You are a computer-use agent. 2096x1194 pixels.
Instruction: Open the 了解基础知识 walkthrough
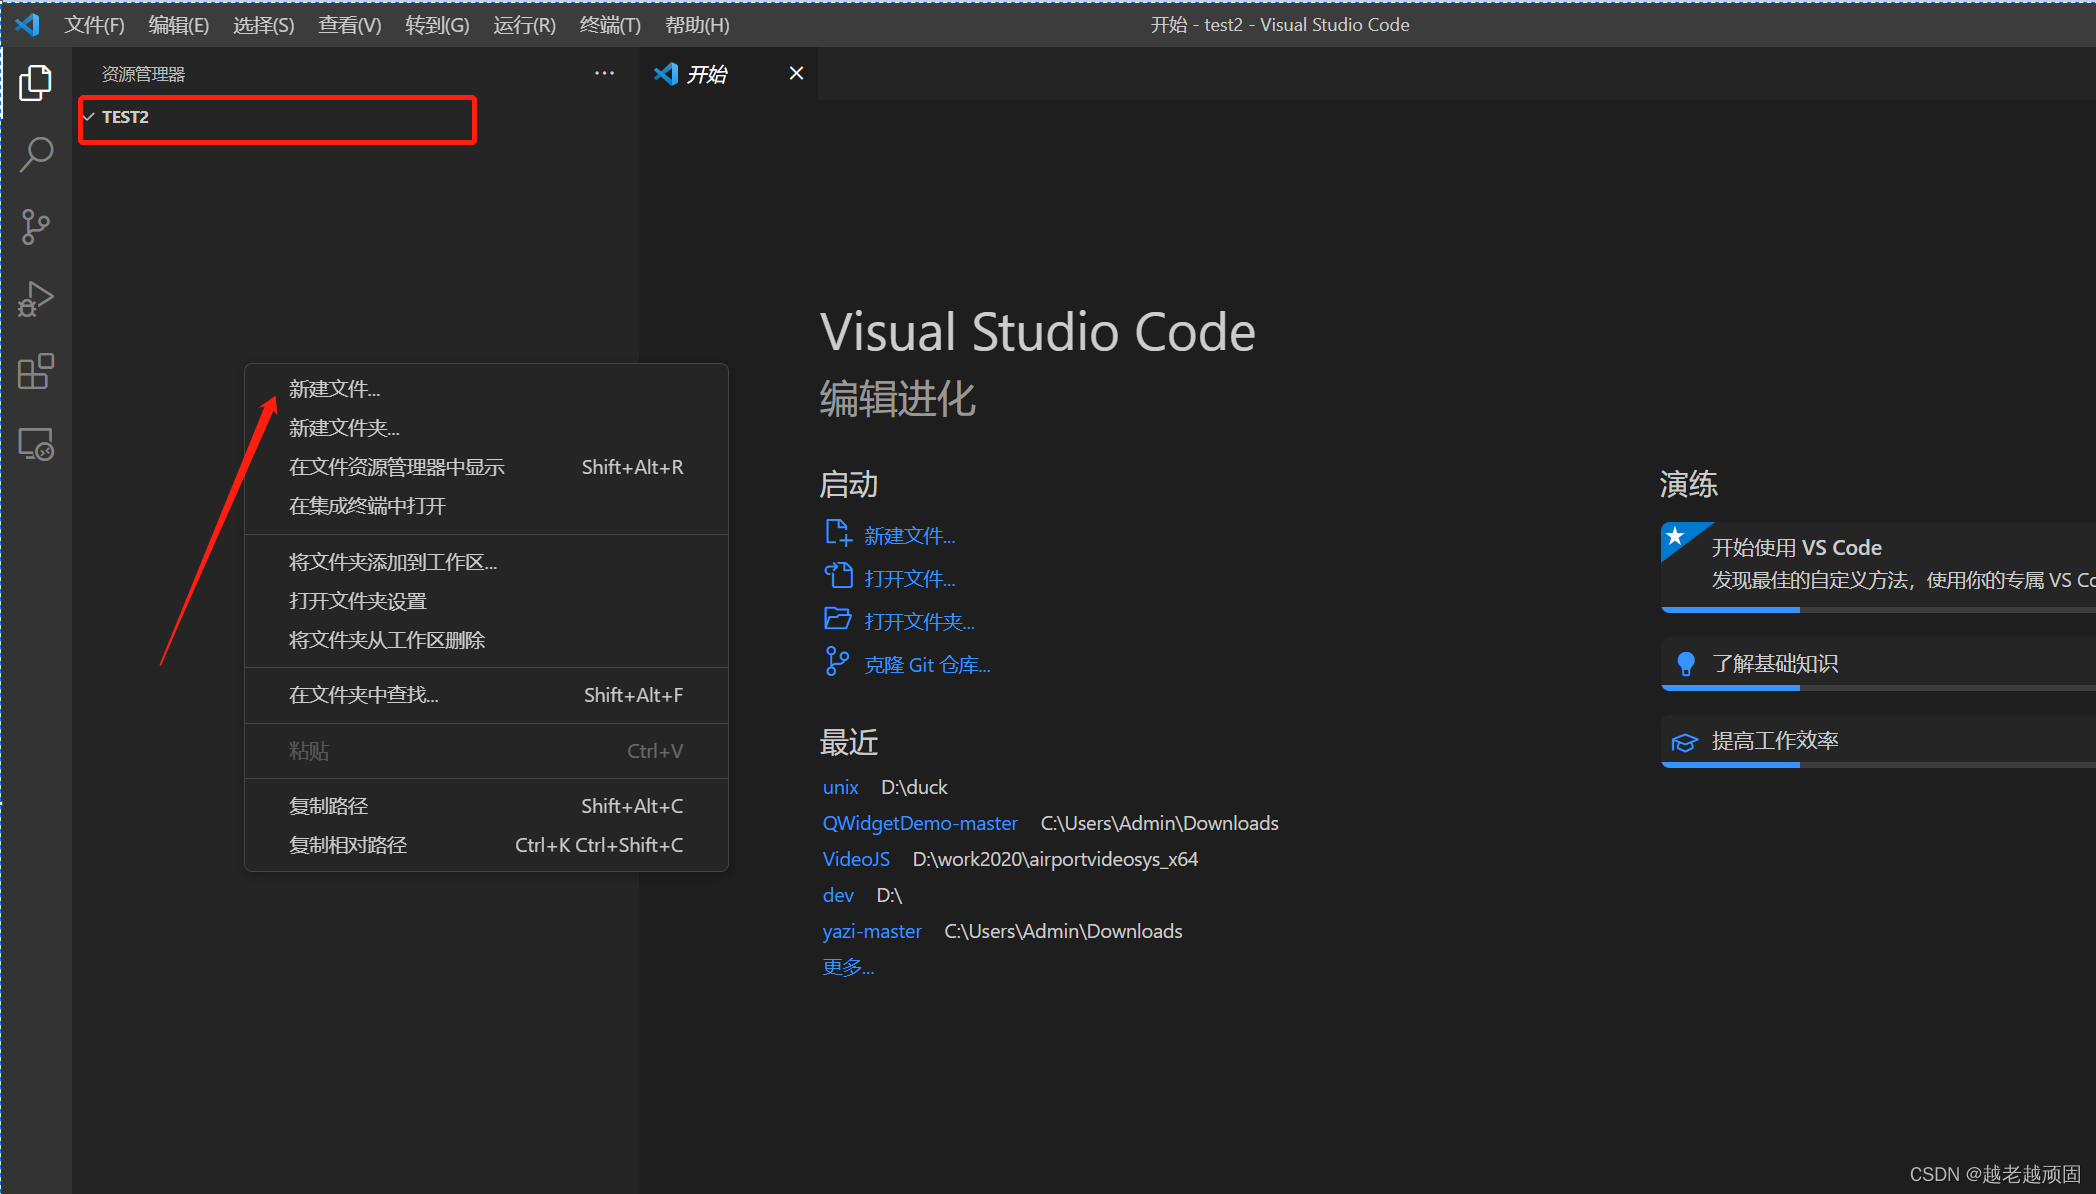click(1878, 663)
